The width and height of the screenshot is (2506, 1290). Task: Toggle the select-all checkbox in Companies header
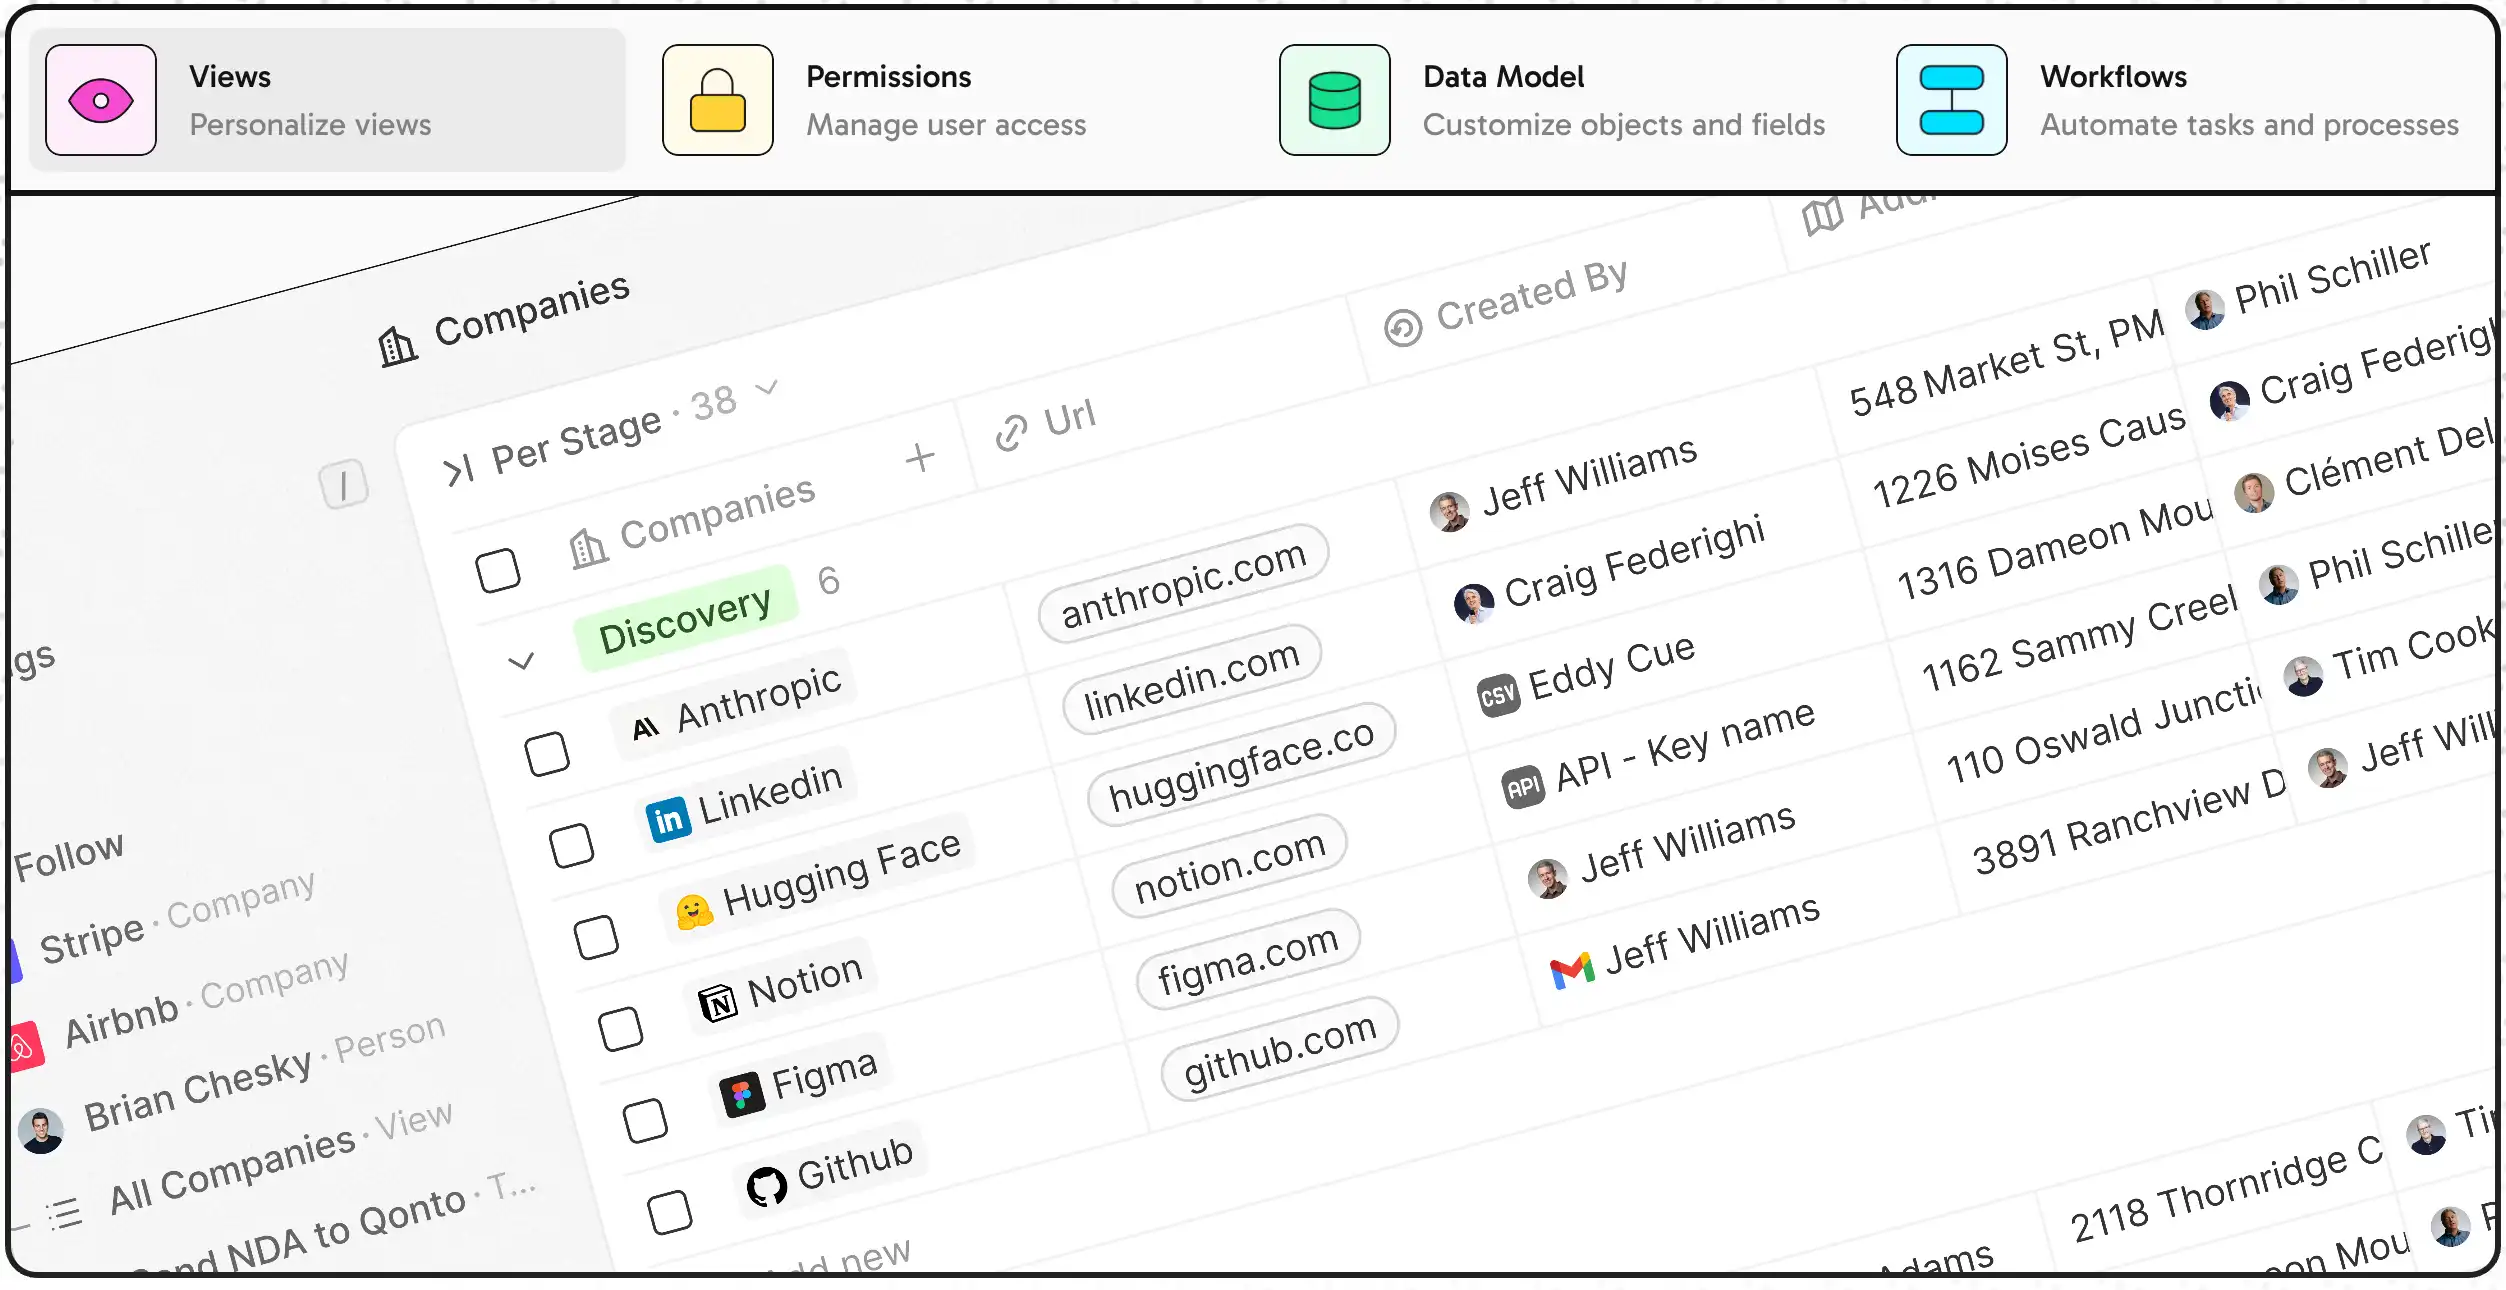pyautogui.click(x=498, y=570)
